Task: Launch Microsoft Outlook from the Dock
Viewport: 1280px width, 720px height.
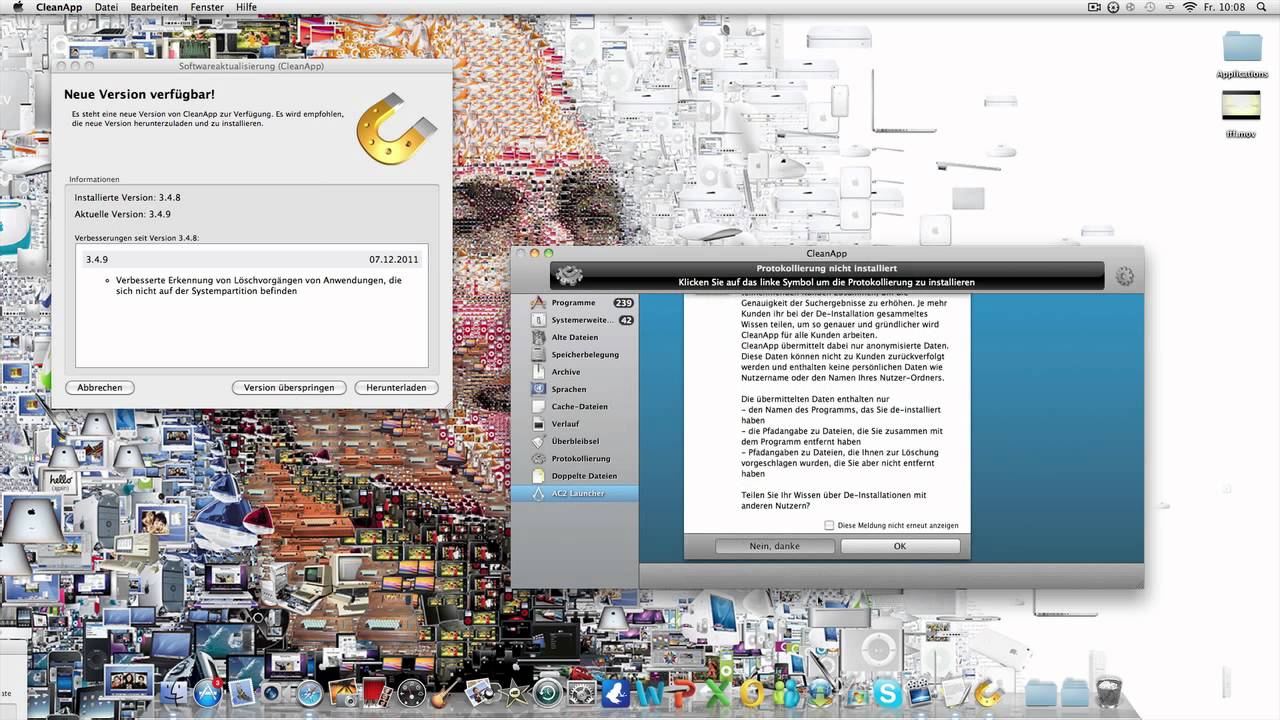Action: coord(752,692)
